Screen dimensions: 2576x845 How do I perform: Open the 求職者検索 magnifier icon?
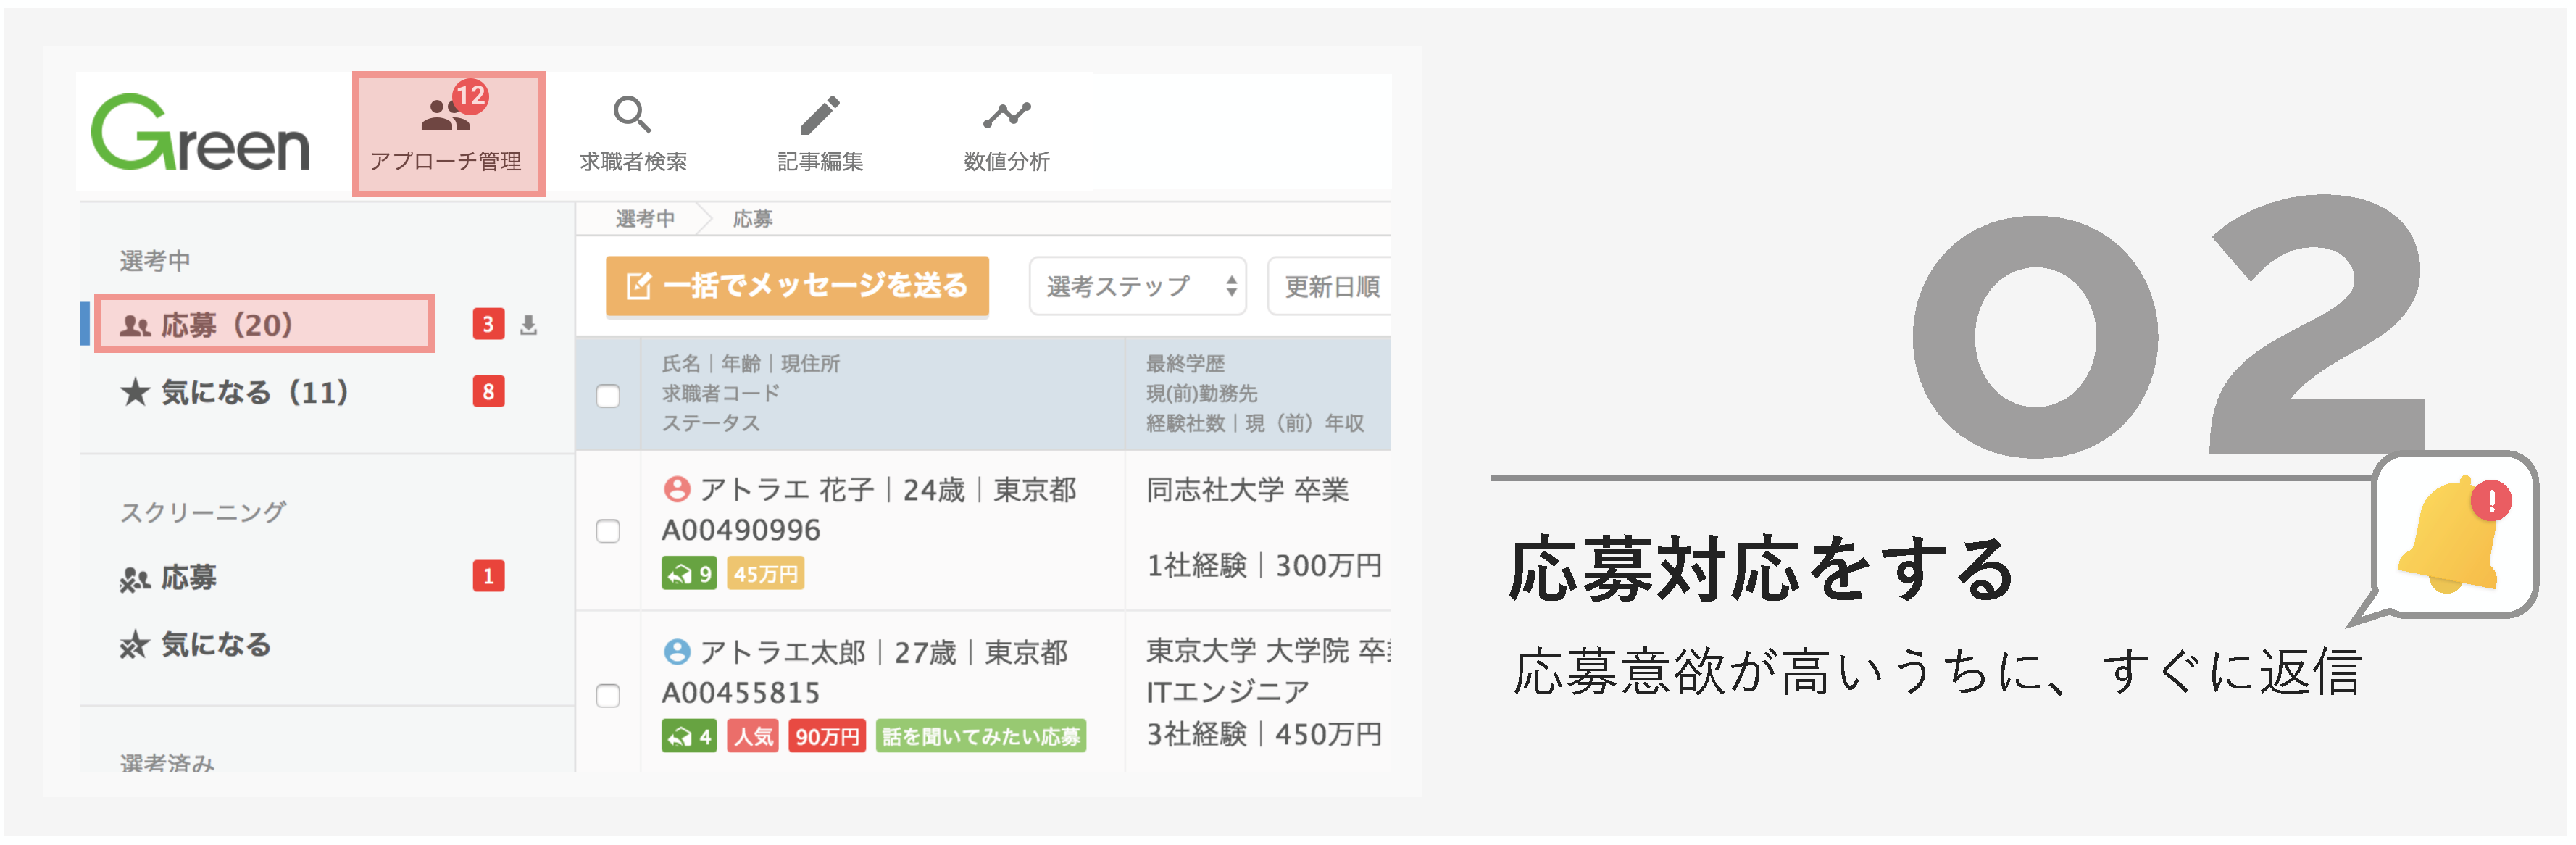tap(632, 115)
